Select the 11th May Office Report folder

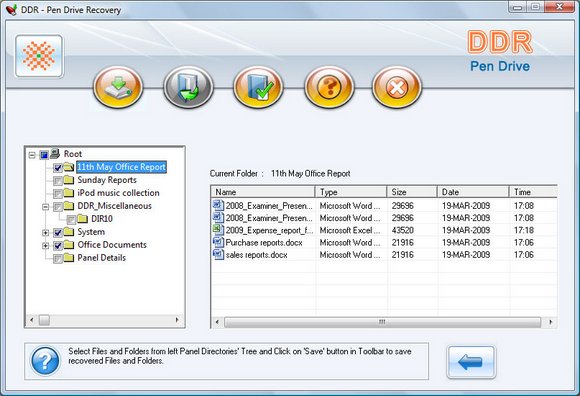121,167
